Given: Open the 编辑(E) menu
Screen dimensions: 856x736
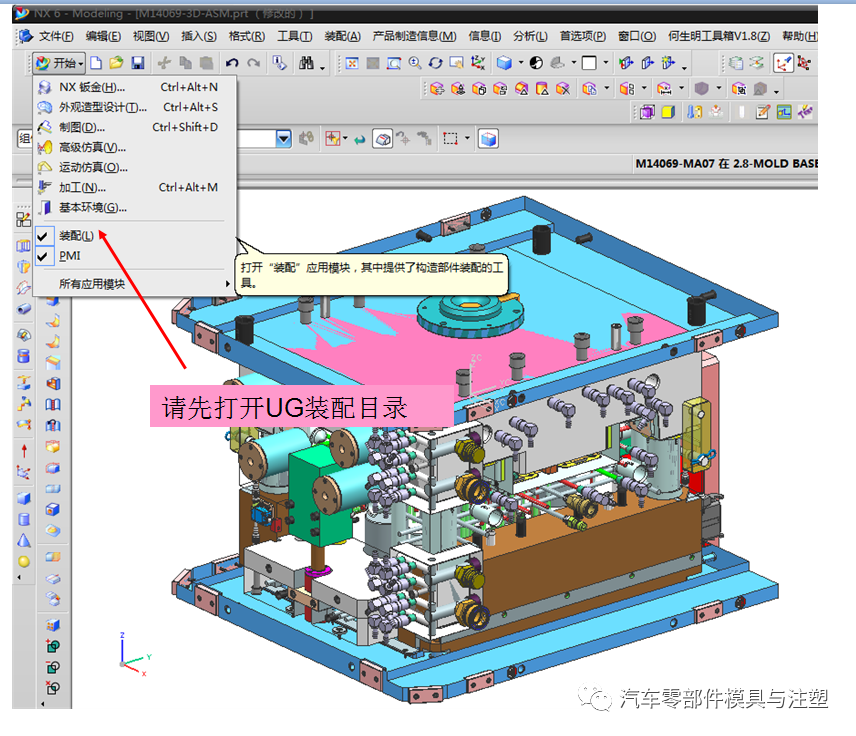Looking at the screenshot, I should click(103, 37).
